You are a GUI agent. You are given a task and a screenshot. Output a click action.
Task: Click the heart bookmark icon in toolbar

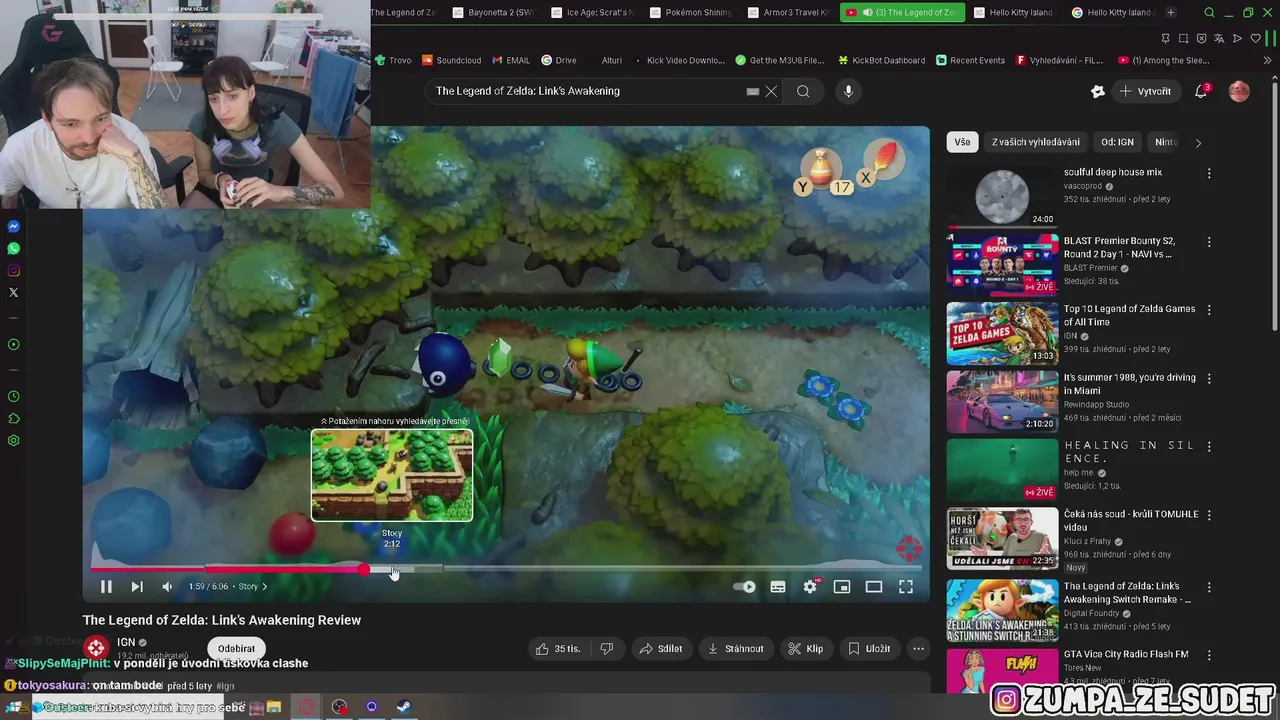pyautogui.click(x=1255, y=38)
